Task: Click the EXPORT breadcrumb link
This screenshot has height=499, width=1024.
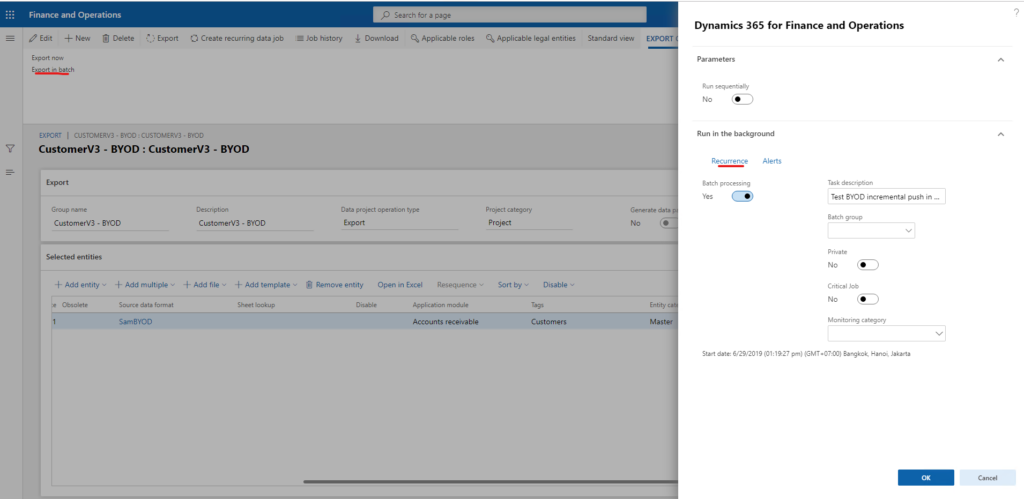Action: point(50,136)
